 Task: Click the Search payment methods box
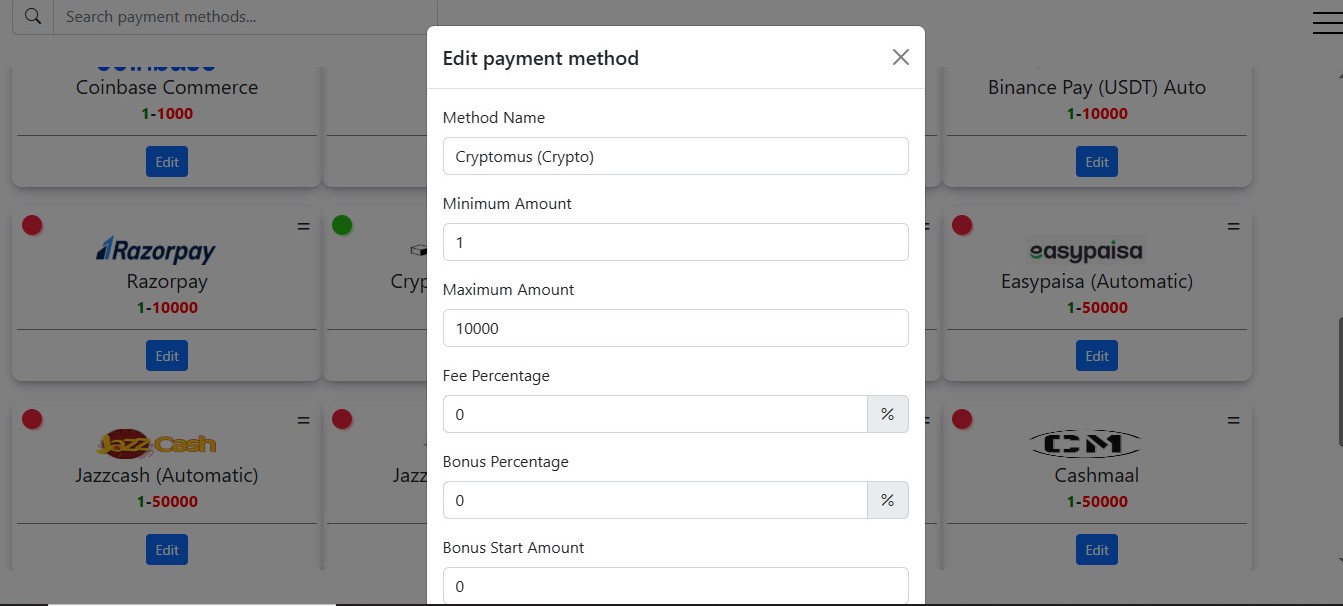pyautogui.click(x=245, y=17)
